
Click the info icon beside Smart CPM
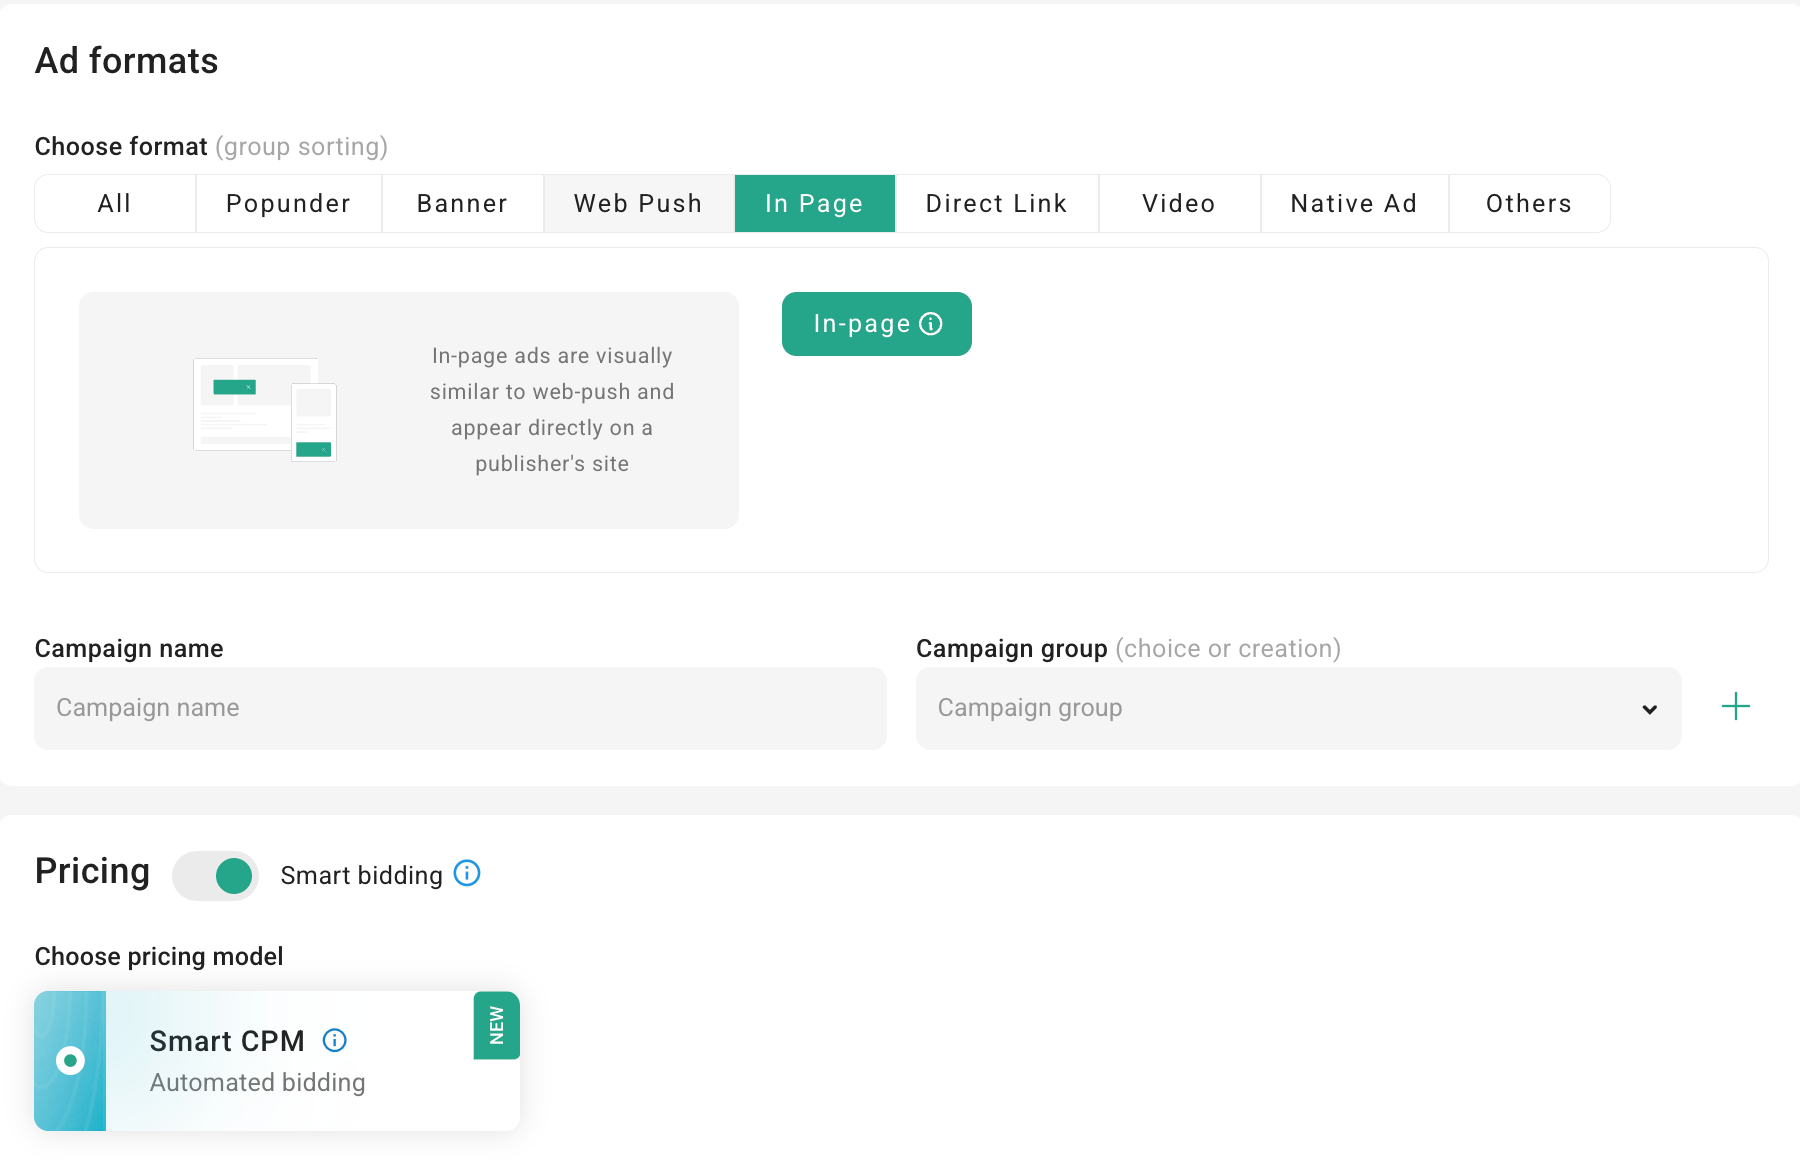(x=335, y=1040)
